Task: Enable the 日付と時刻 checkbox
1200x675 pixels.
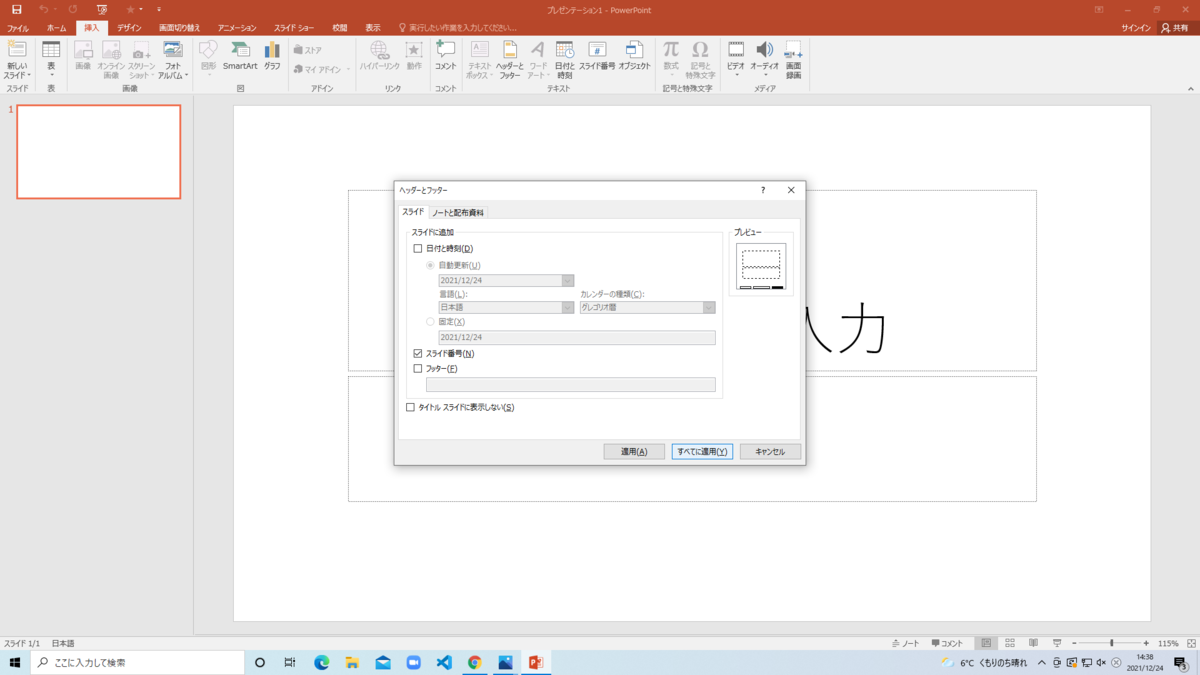Action: coord(419,247)
